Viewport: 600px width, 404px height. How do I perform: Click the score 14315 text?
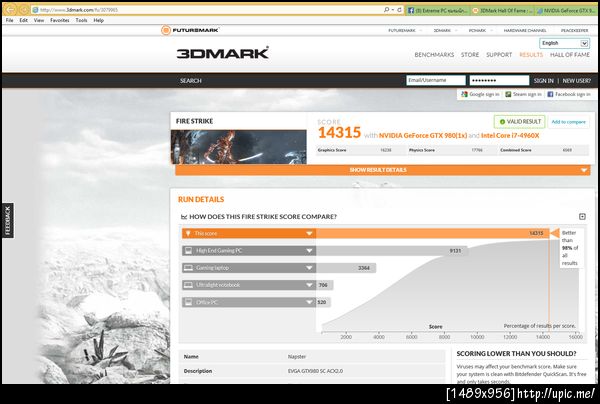(339, 133)
